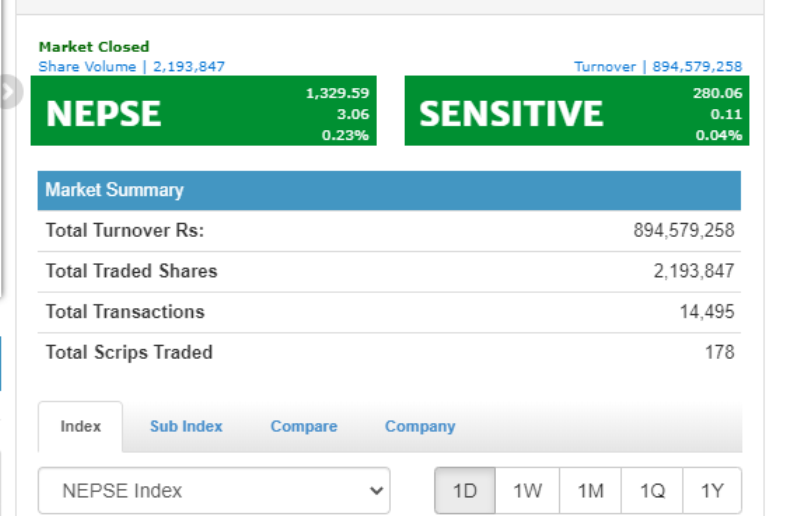Screen dimensions: 793x516
Task: Click the Market Closed status text
Action: point(94,47)
